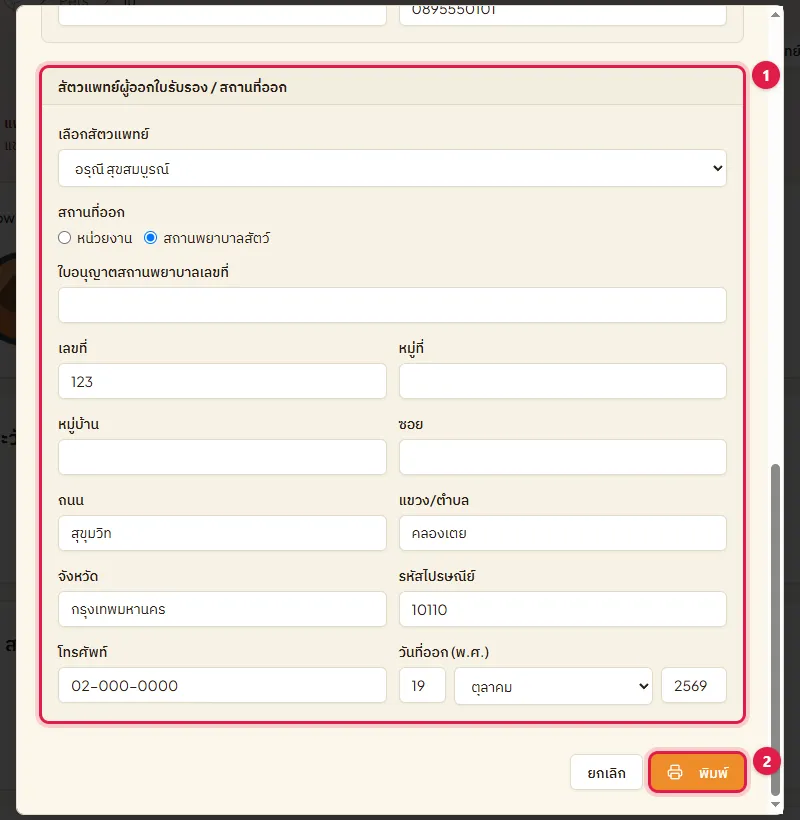Viewport: 800px width, 820px height.
Task: Focus the empty ซอย field
Action: [x=563, y=457]
